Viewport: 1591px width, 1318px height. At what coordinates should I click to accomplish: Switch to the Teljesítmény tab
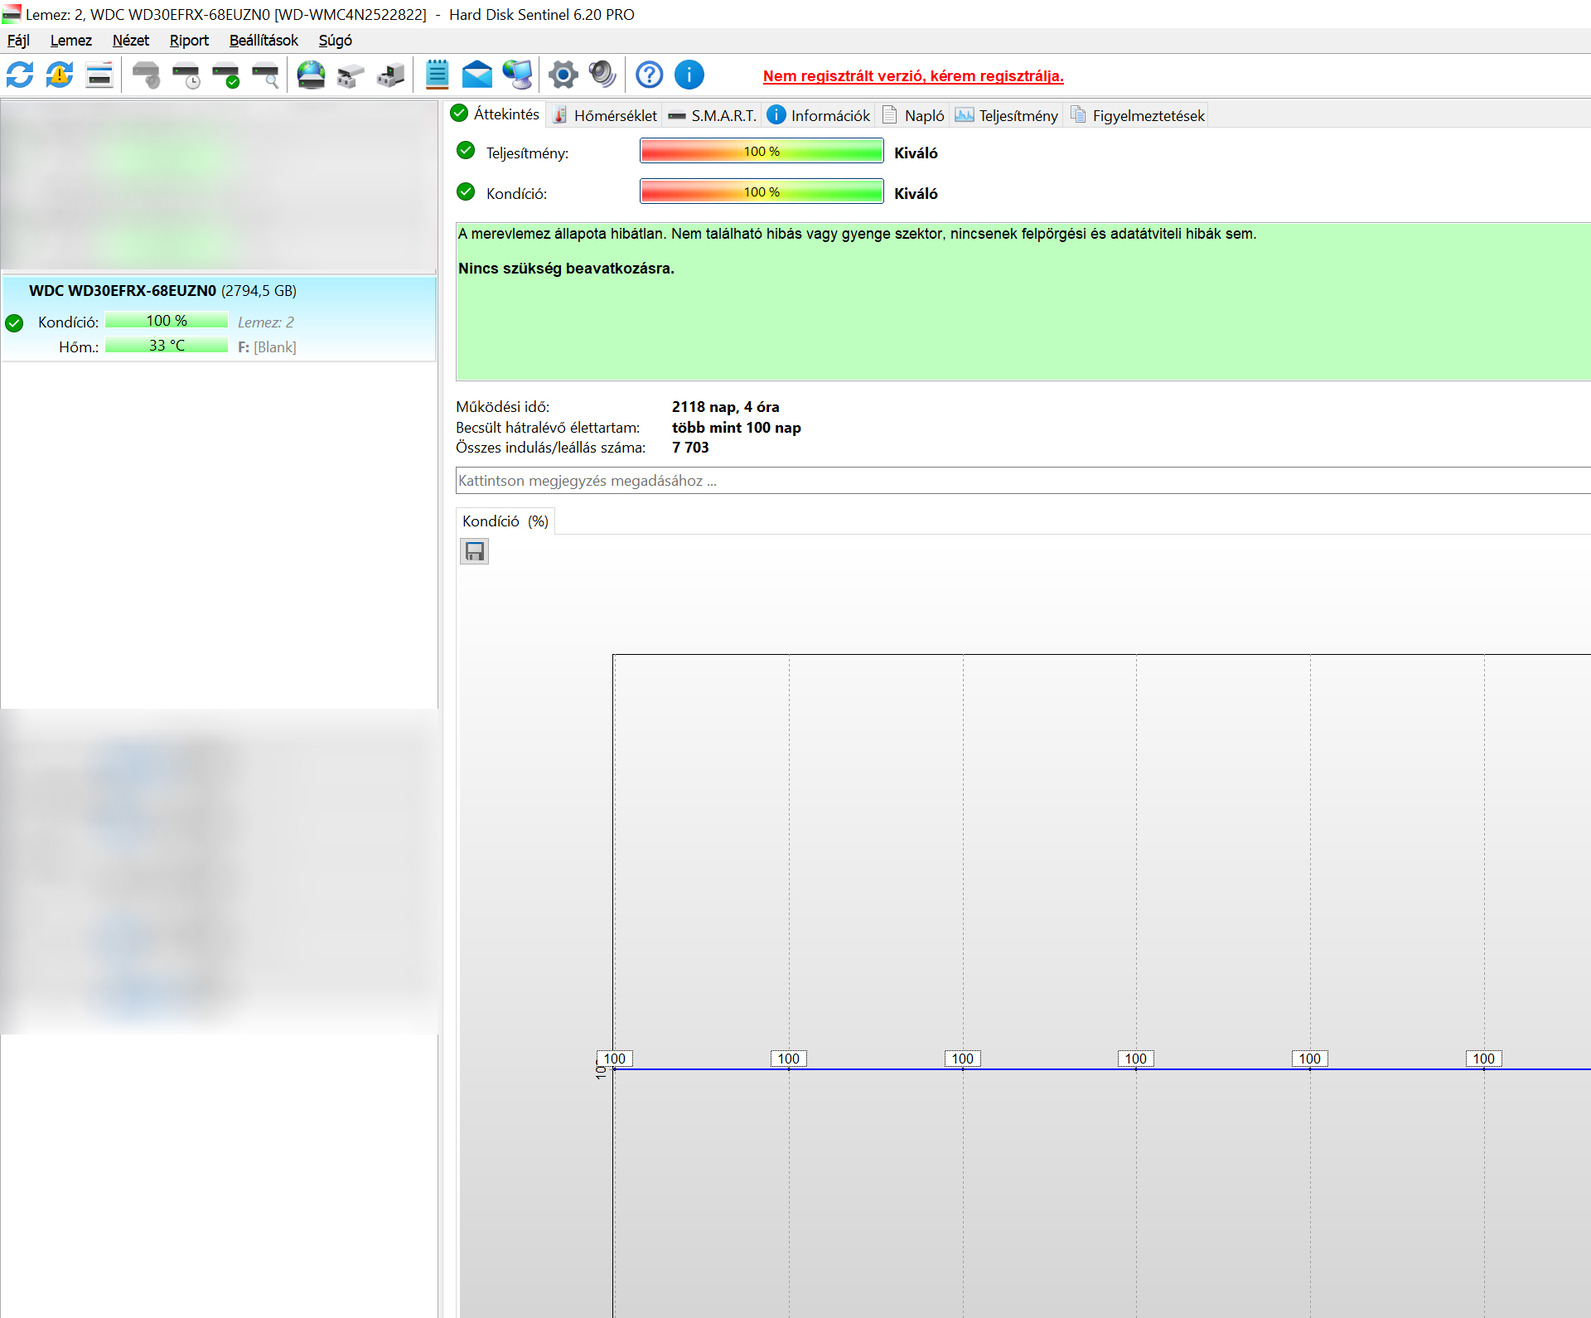click(x=1006, y=115)
